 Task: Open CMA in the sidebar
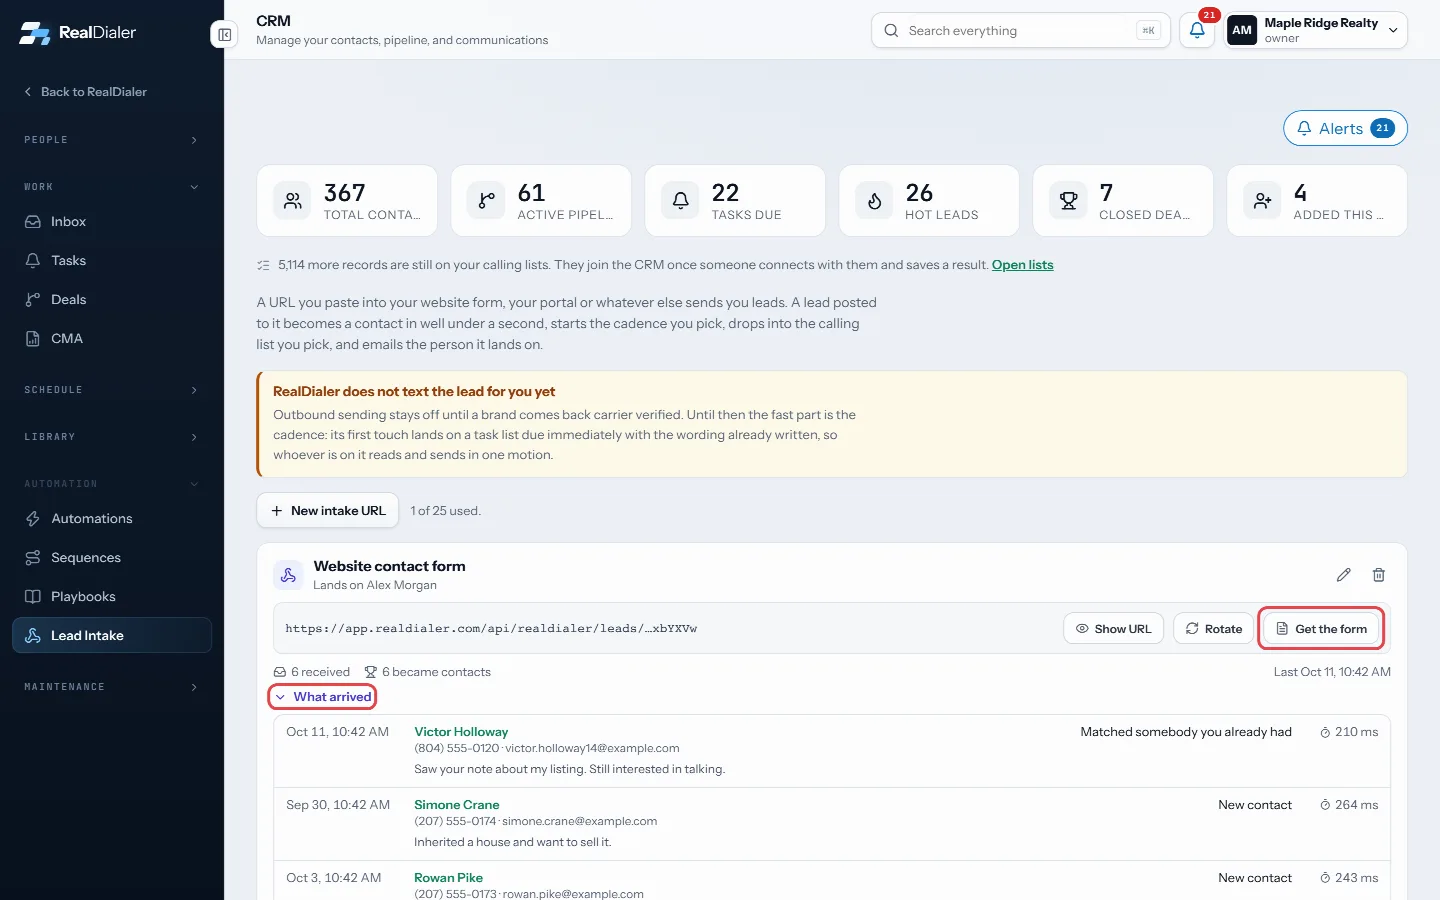pos(112,339)
